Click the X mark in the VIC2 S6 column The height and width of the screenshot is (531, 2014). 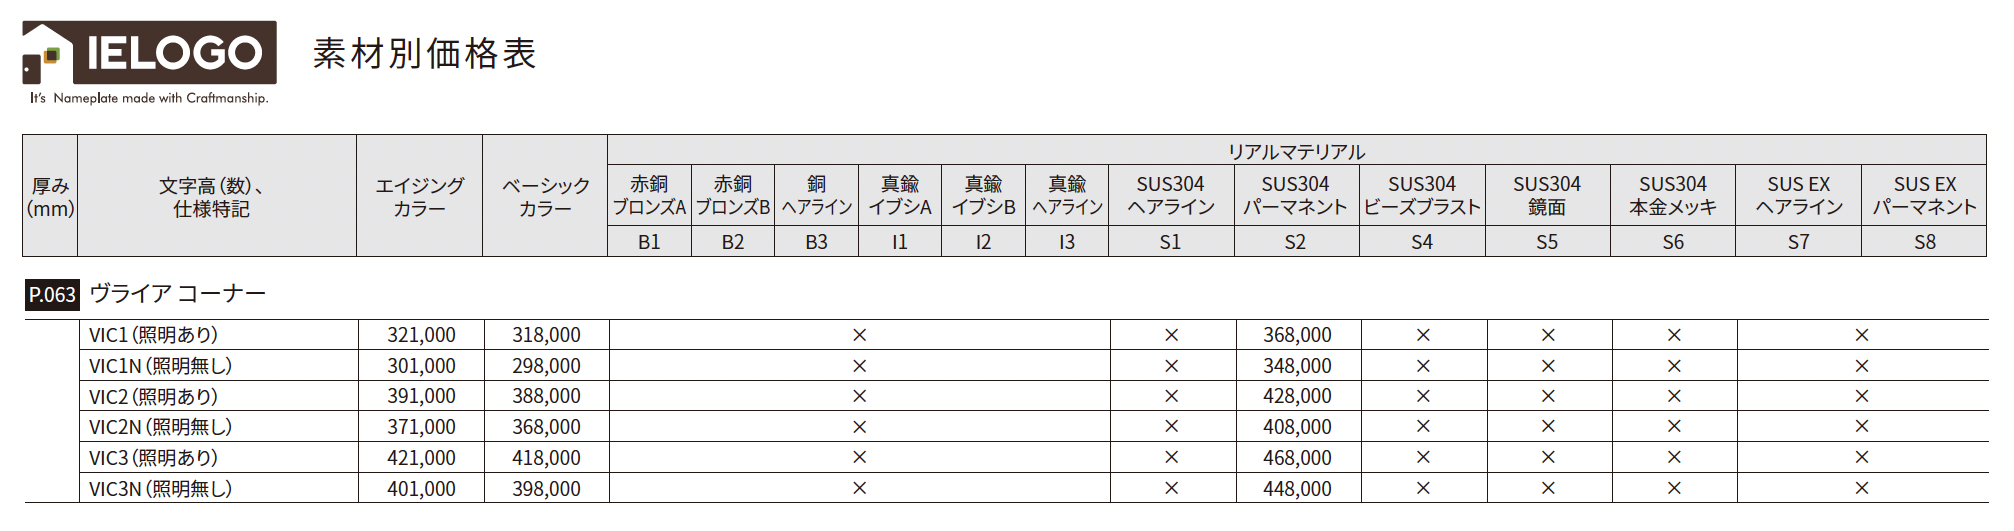[1674, 396]
